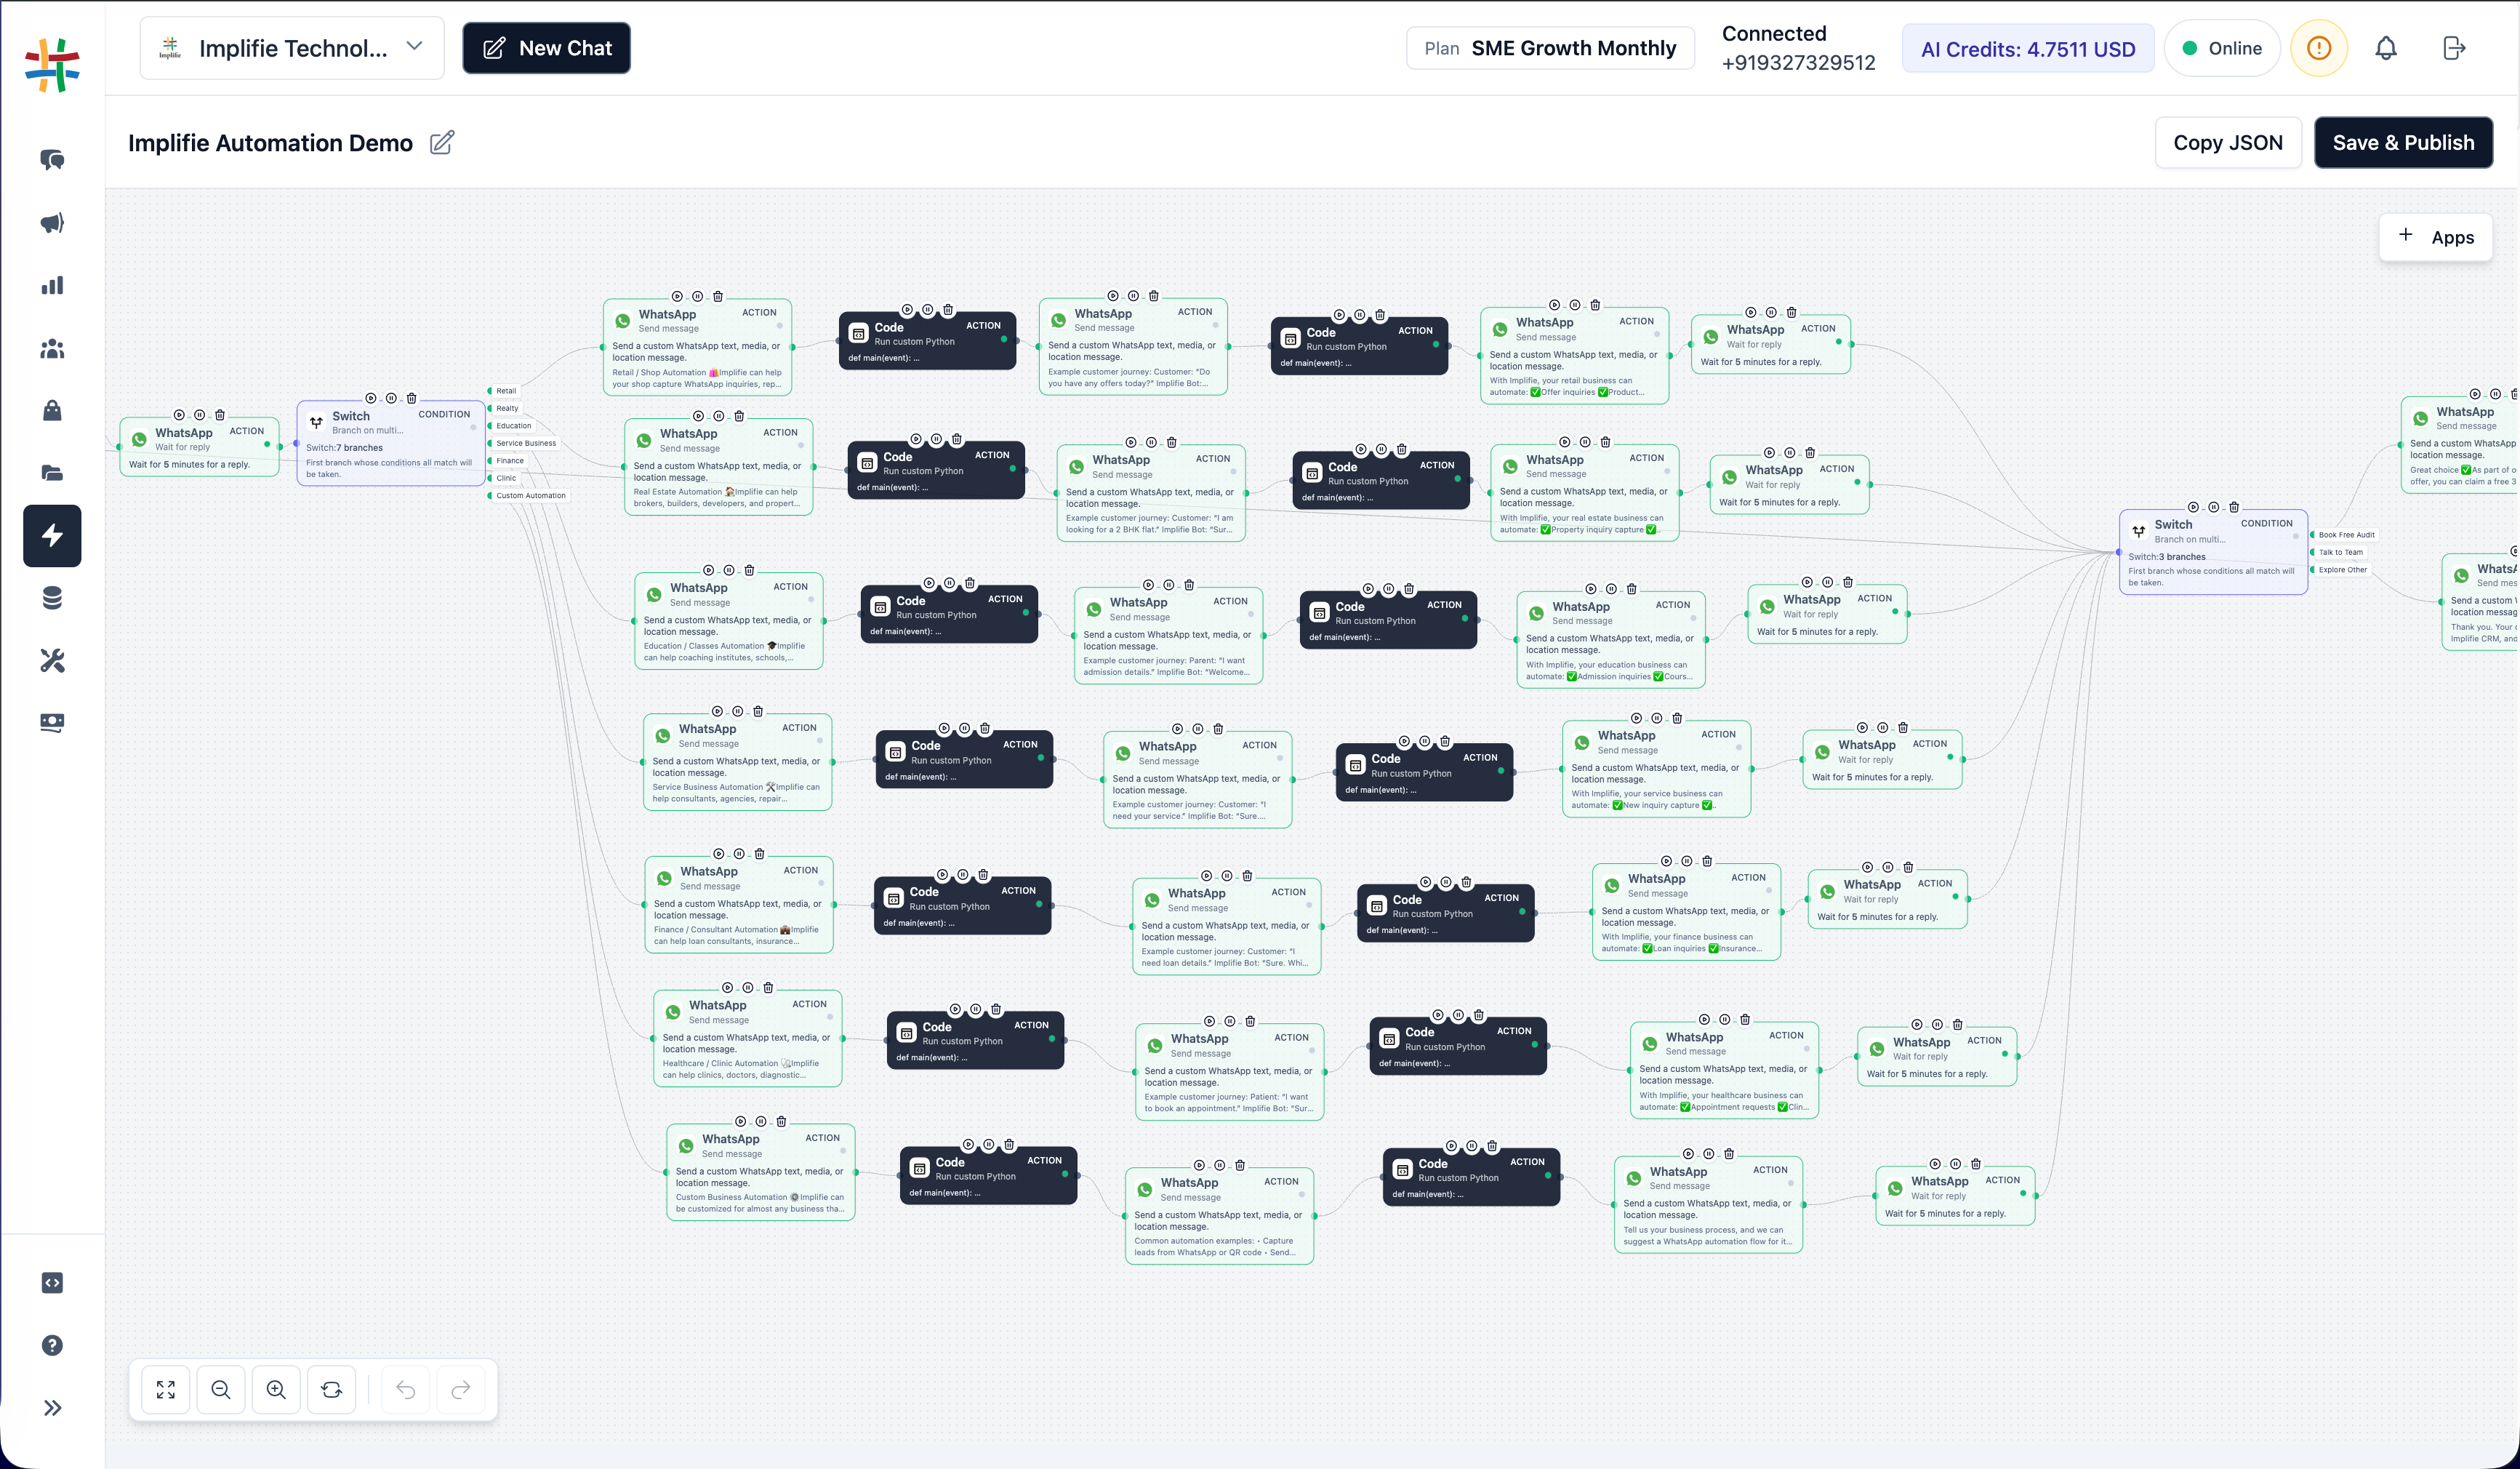The height and width of the screenshot is (1469, 2520).
Task: Delete the 7-branch Switch node via trash
Action: pyautogui.click(x=412, y=398)
